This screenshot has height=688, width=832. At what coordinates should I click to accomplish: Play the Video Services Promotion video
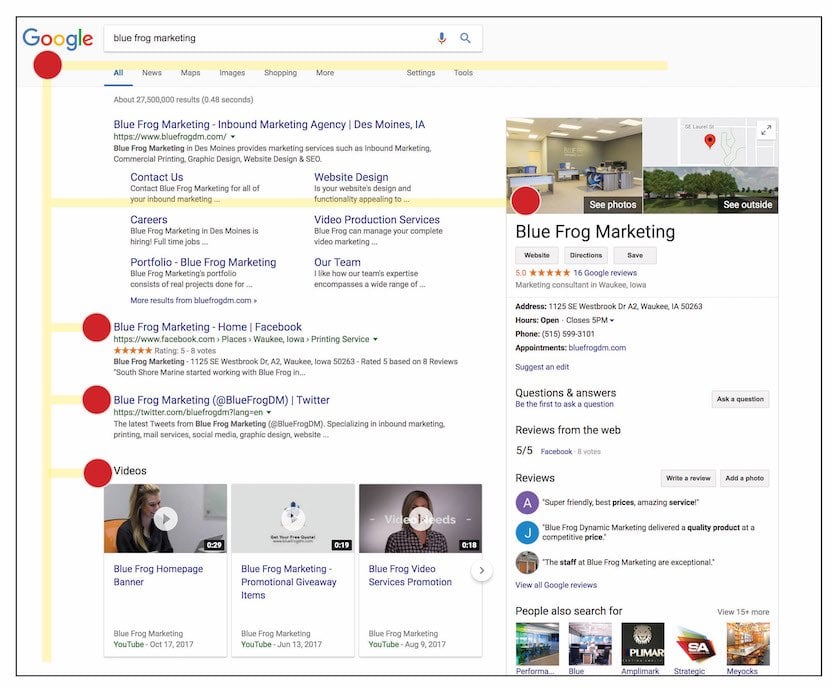point(422,519)
